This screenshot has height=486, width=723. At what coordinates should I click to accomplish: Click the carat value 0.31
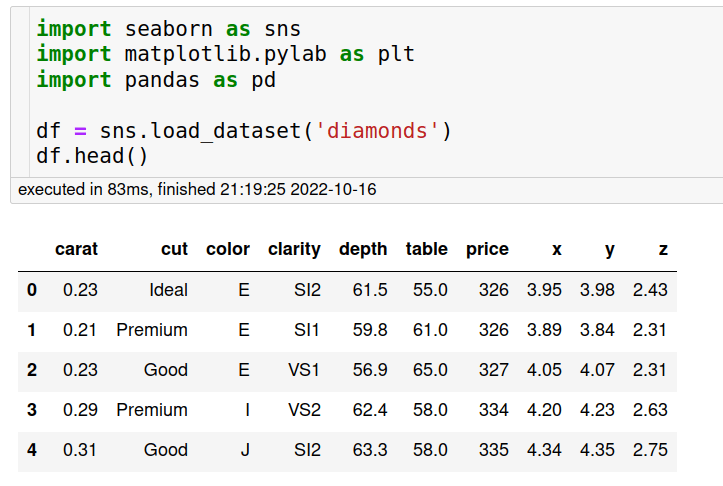coord(80,450)
